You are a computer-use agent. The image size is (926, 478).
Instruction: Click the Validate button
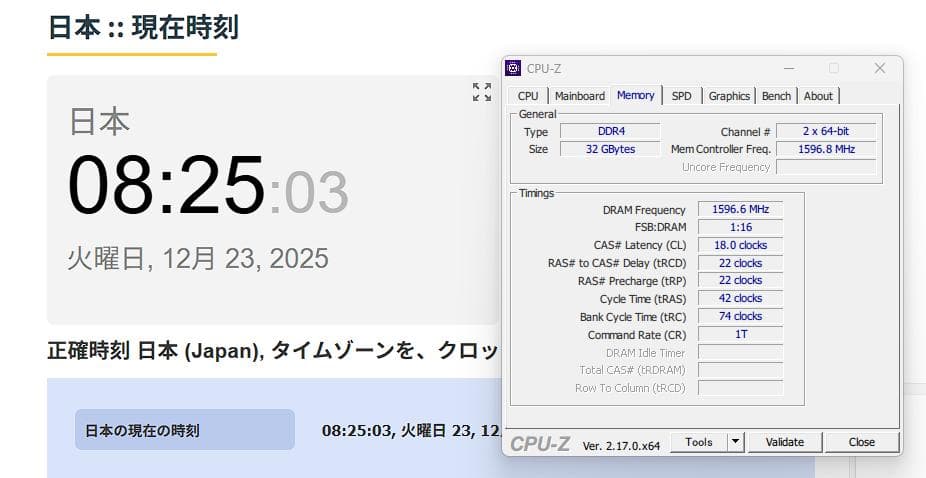click(785, 442)
